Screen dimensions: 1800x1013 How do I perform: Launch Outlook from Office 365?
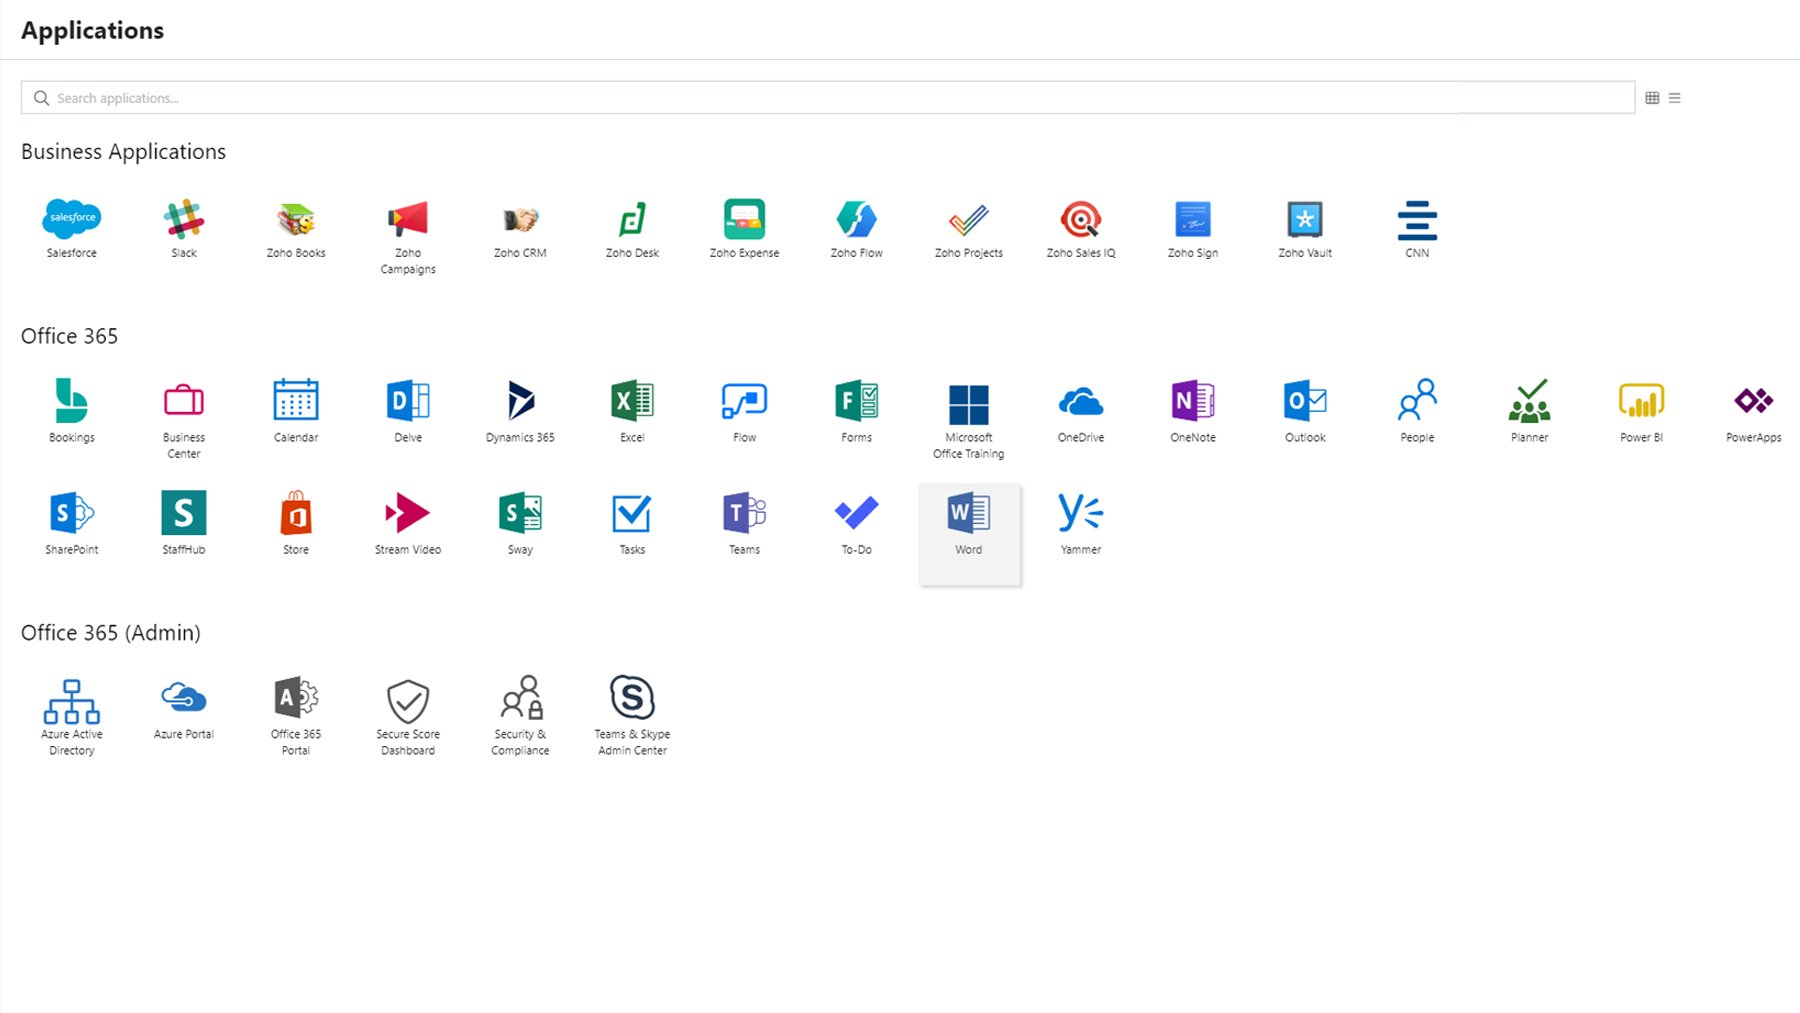click(x=1305, y=402)
